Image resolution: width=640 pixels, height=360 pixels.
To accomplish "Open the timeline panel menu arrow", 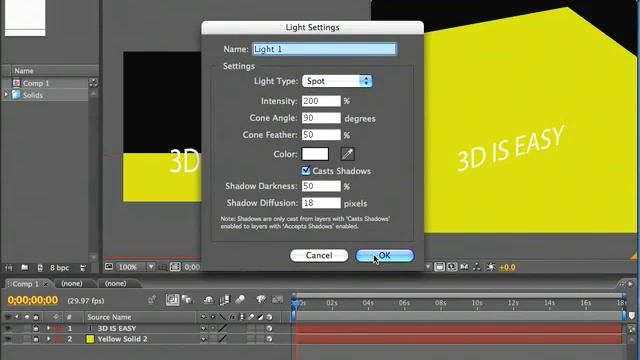I will pyautogui.click(x=630, y=284).
